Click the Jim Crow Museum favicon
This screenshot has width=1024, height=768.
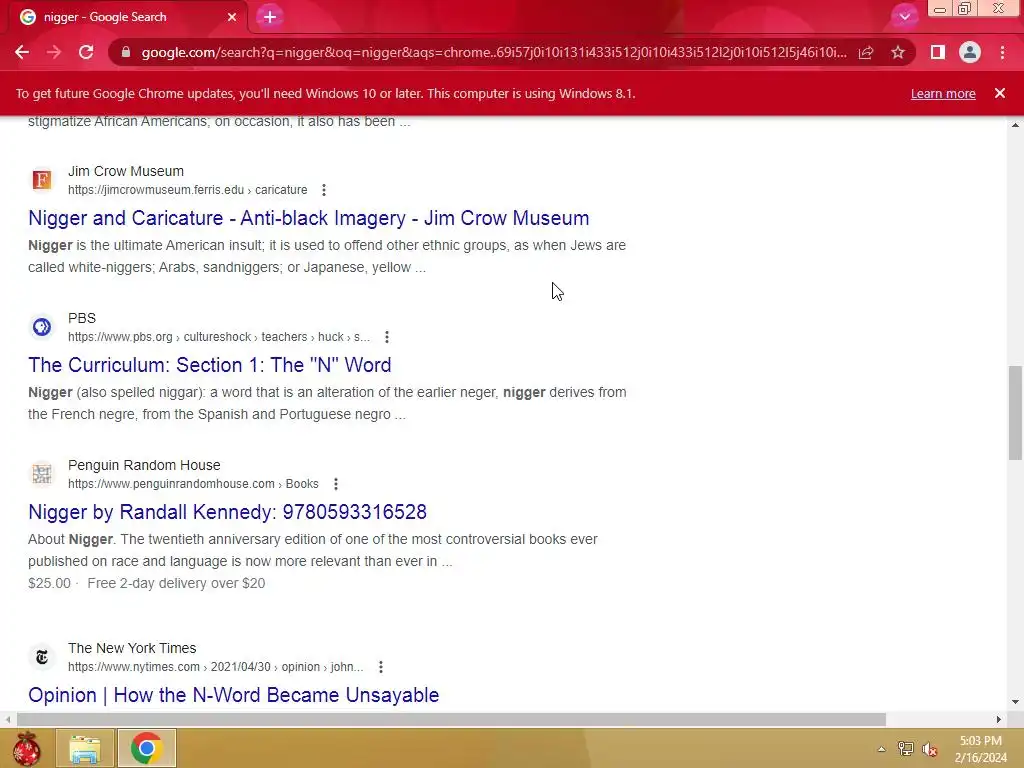point(42,180)
